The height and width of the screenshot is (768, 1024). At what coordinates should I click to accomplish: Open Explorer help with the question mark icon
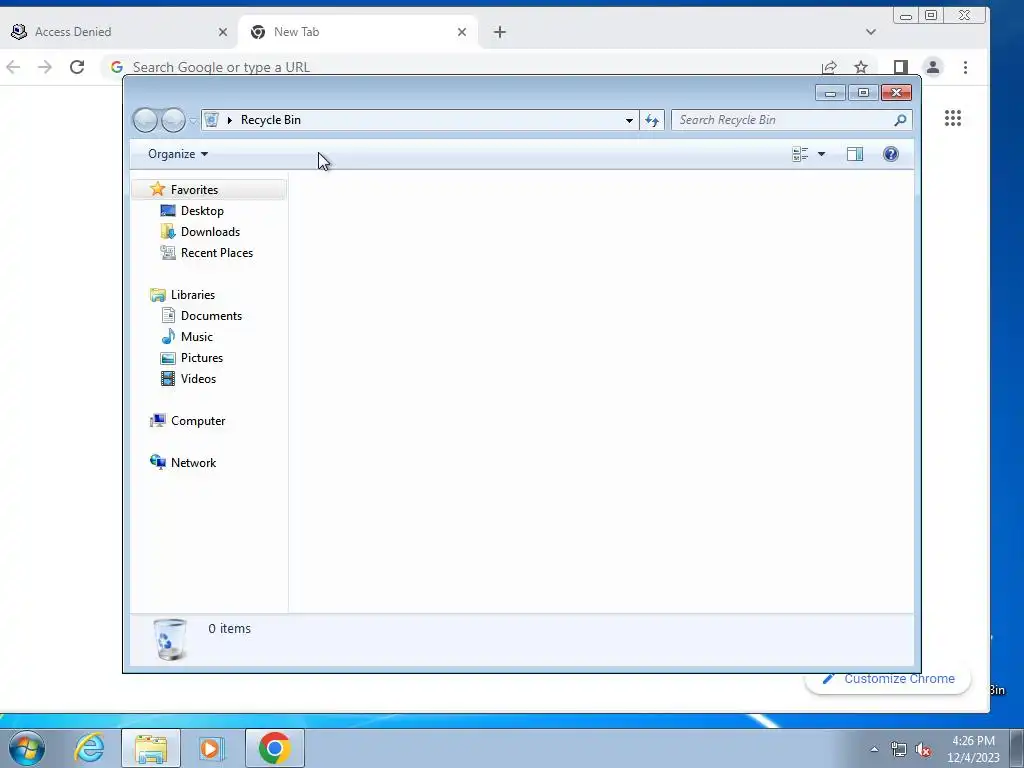pyautogui.click(x=891, y=154)
